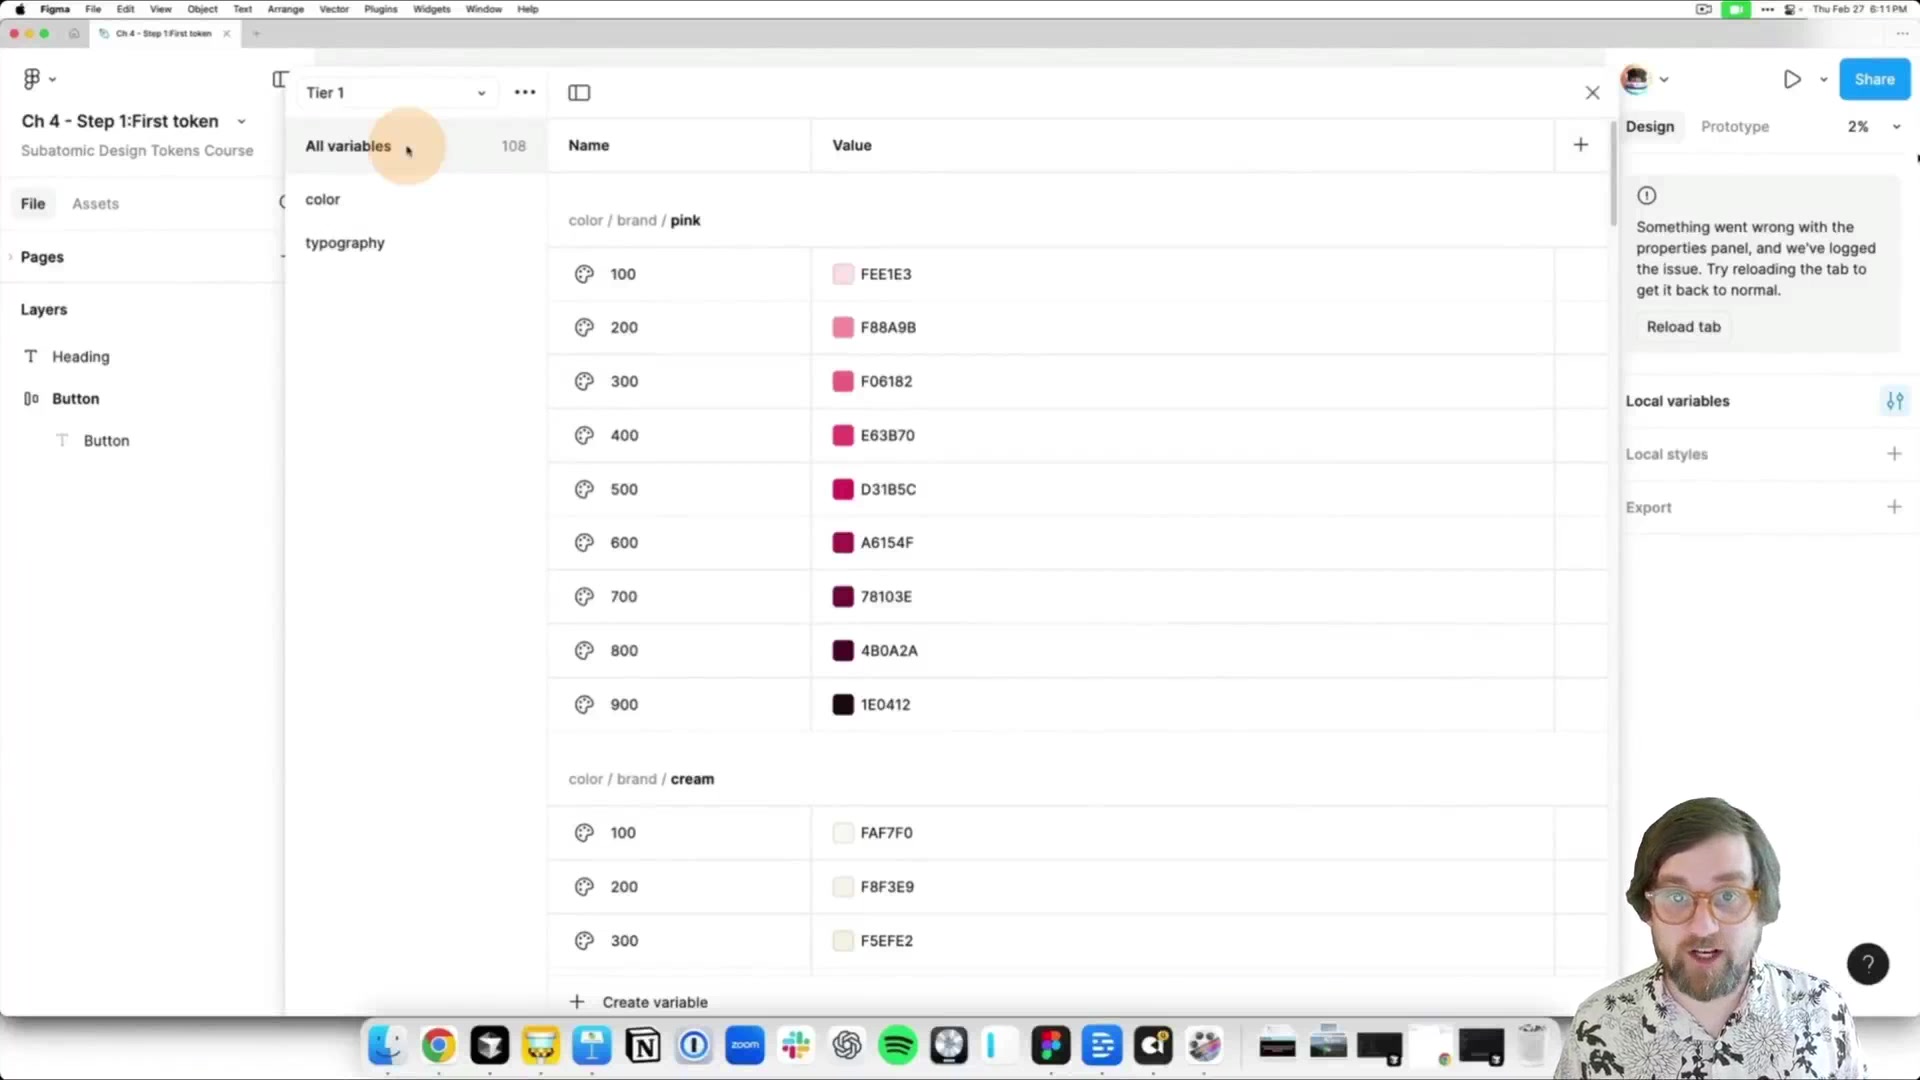
Task: Expand the Pages section
Action: coord(11,257)
